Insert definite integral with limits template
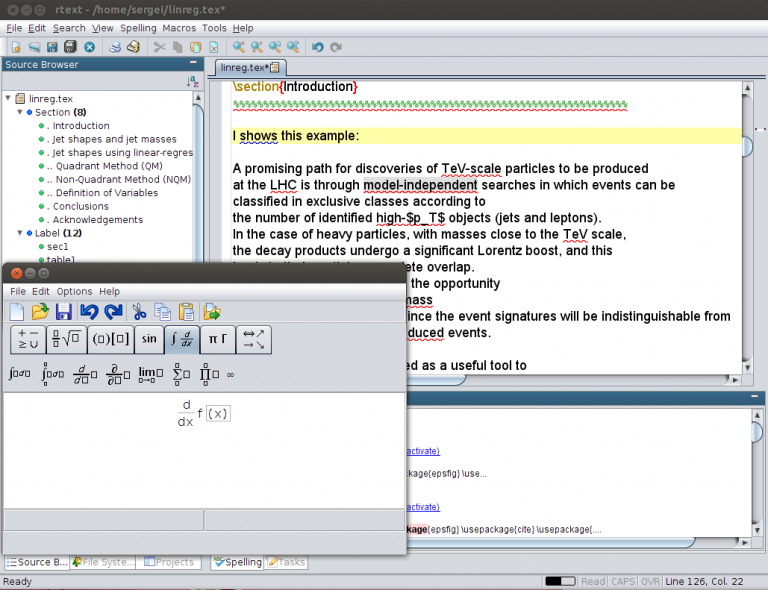Image resolution: width=768 pixels, height=590 pixels. pyautogui.click(x=52, y=374)
